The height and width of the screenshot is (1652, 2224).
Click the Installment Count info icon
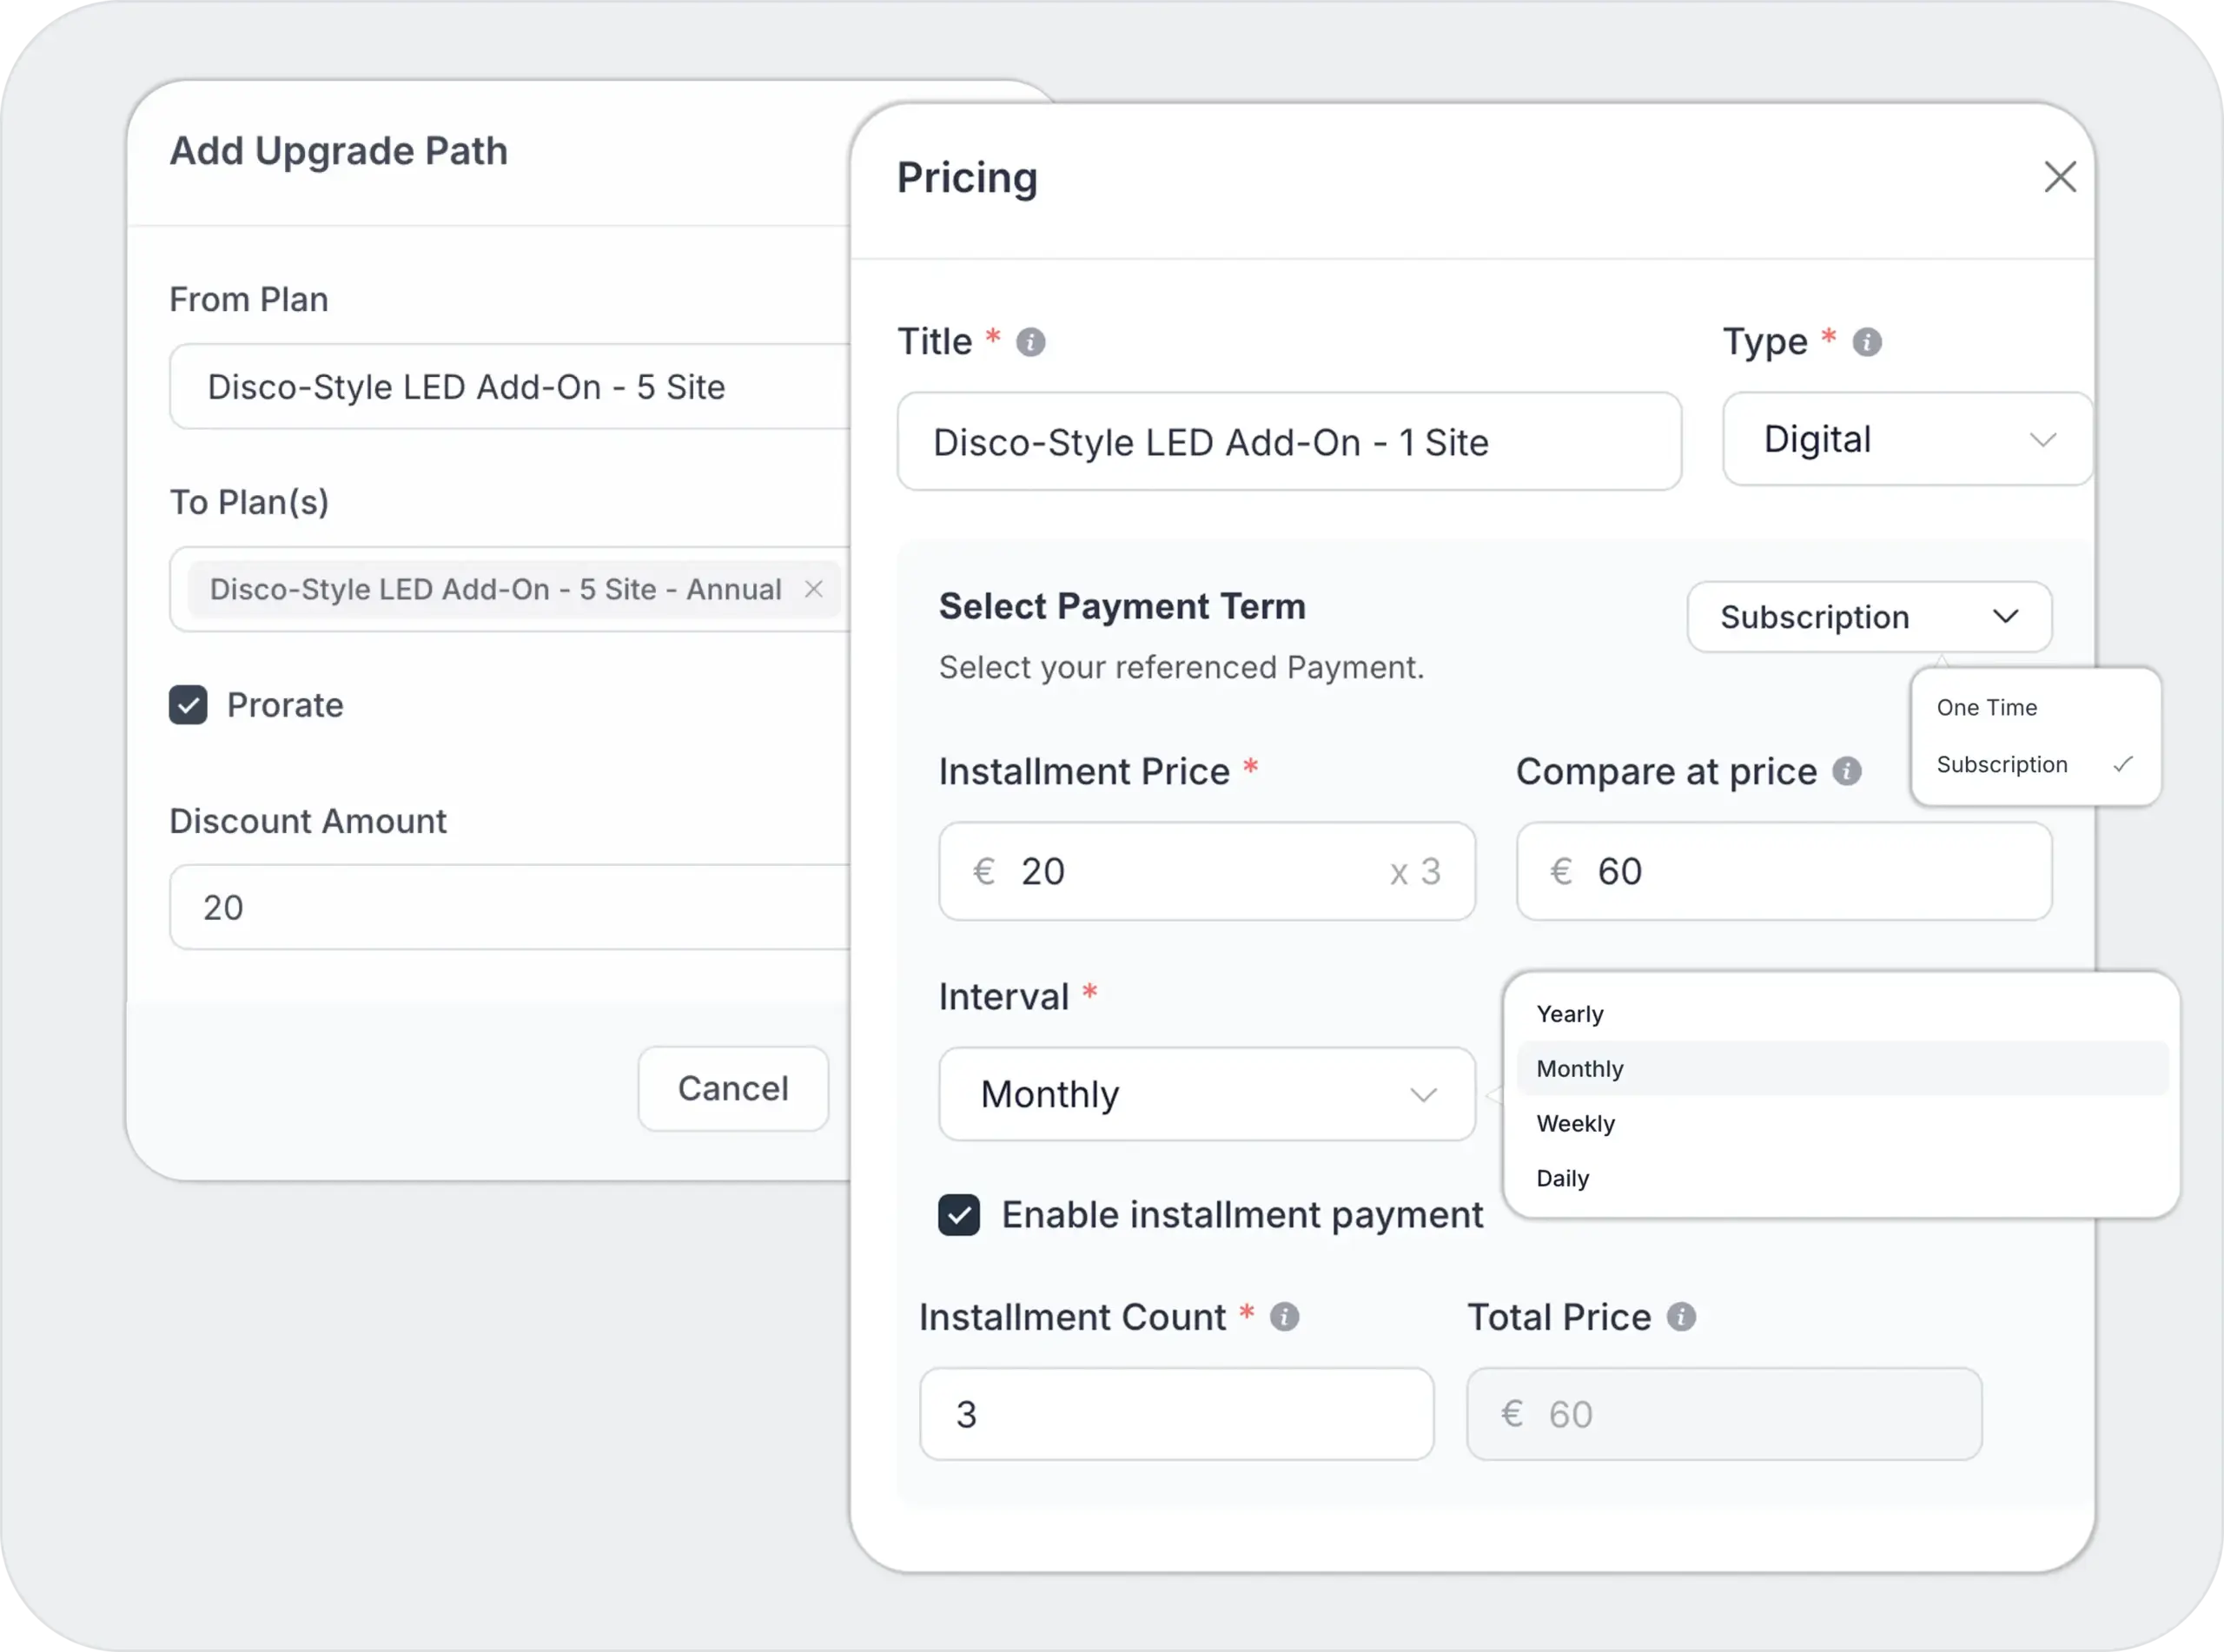(x=1284, y=1317)
